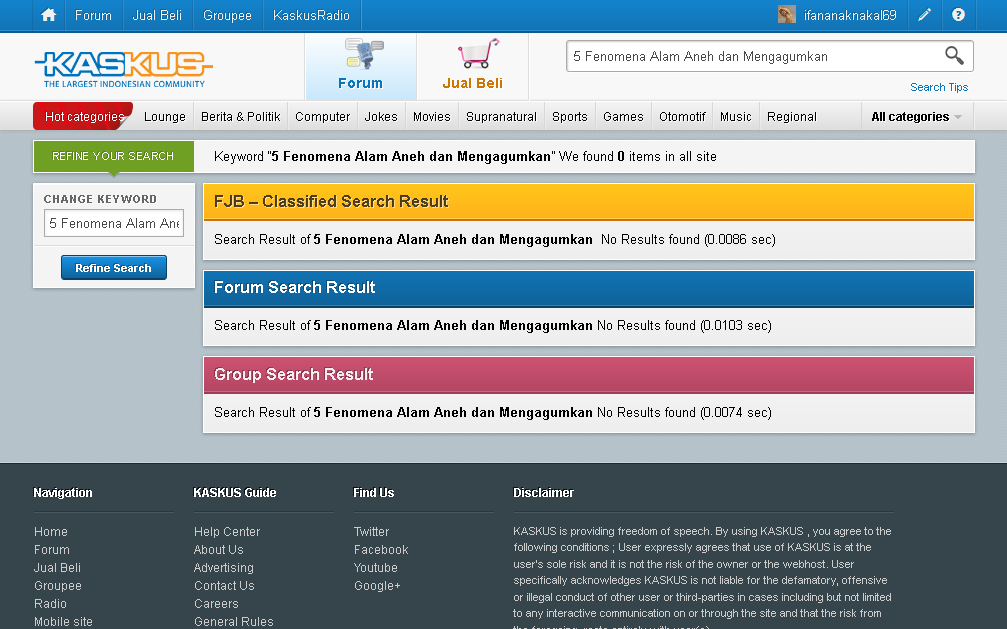1007x629 pixels.
Task: Open the user avatar picture
Action: coord(787,15)
